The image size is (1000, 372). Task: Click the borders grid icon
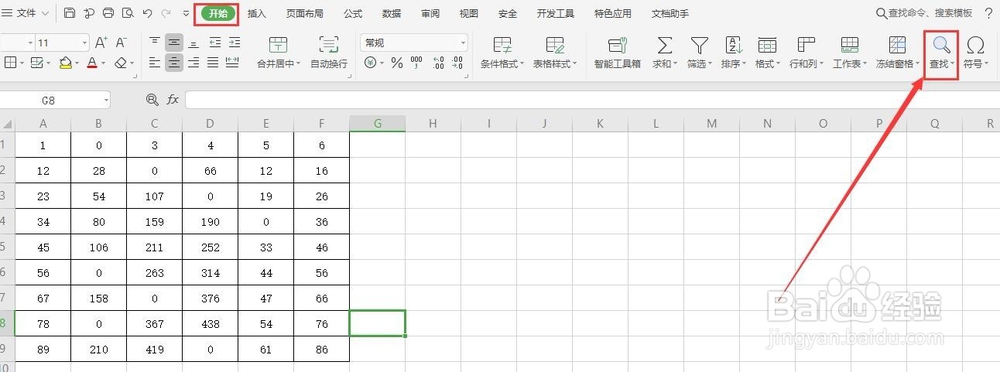tap(10, 63)
